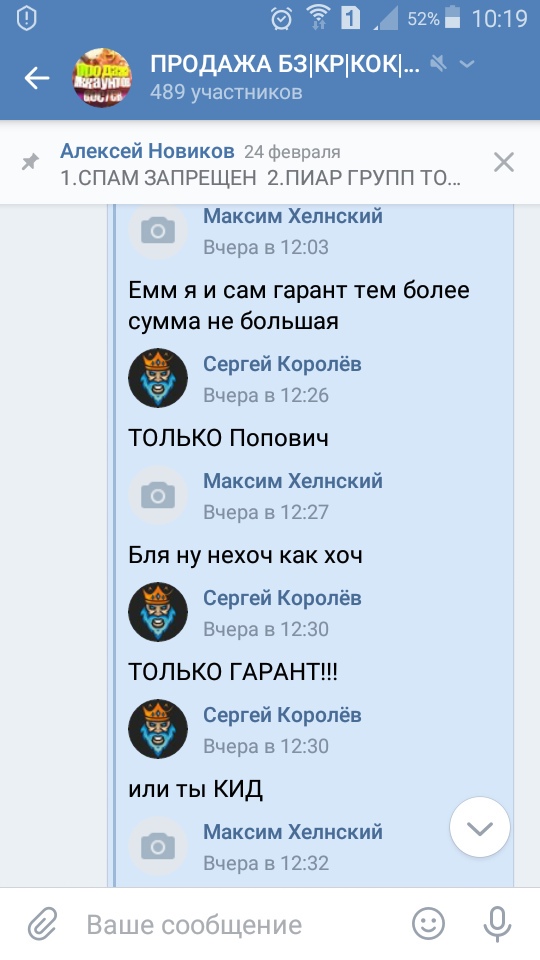Open Максим Хелнский profile at 12:03
The image size is (540, 960).
[293, 216]
